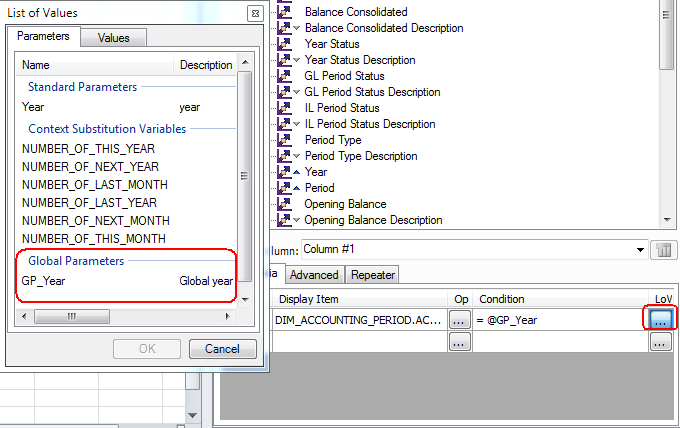Select GL Period Status in the item tree
The height and width of the screenshot is (428, 680).
click(x=344, y=76)
